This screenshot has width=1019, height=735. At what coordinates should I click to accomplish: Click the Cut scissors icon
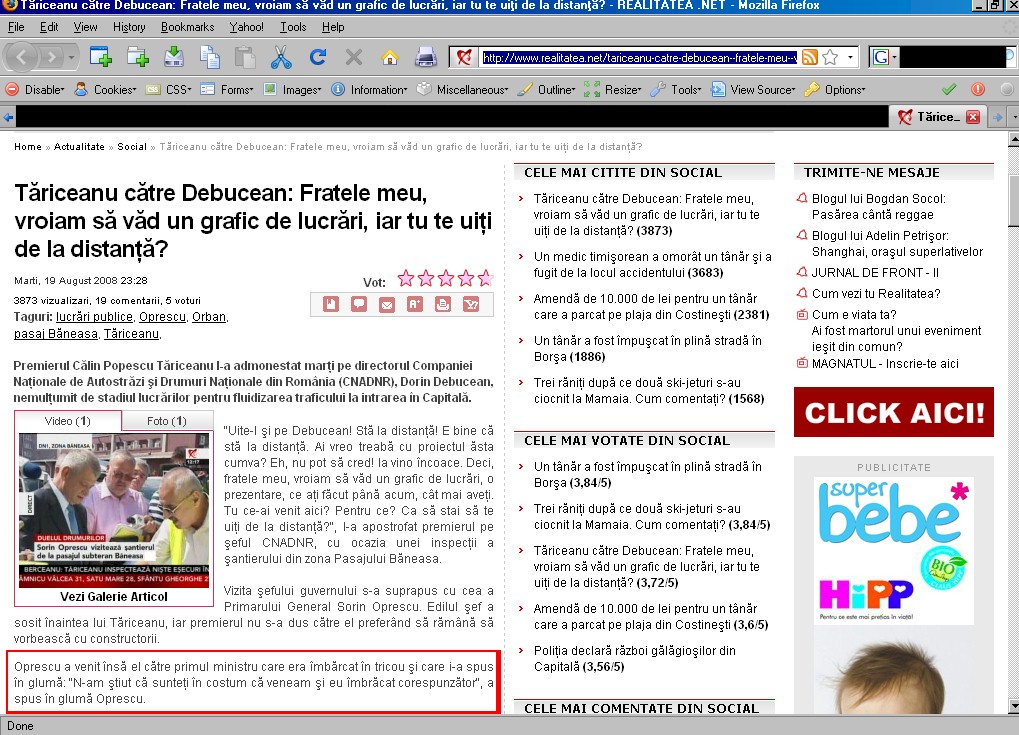pos(281,57)
